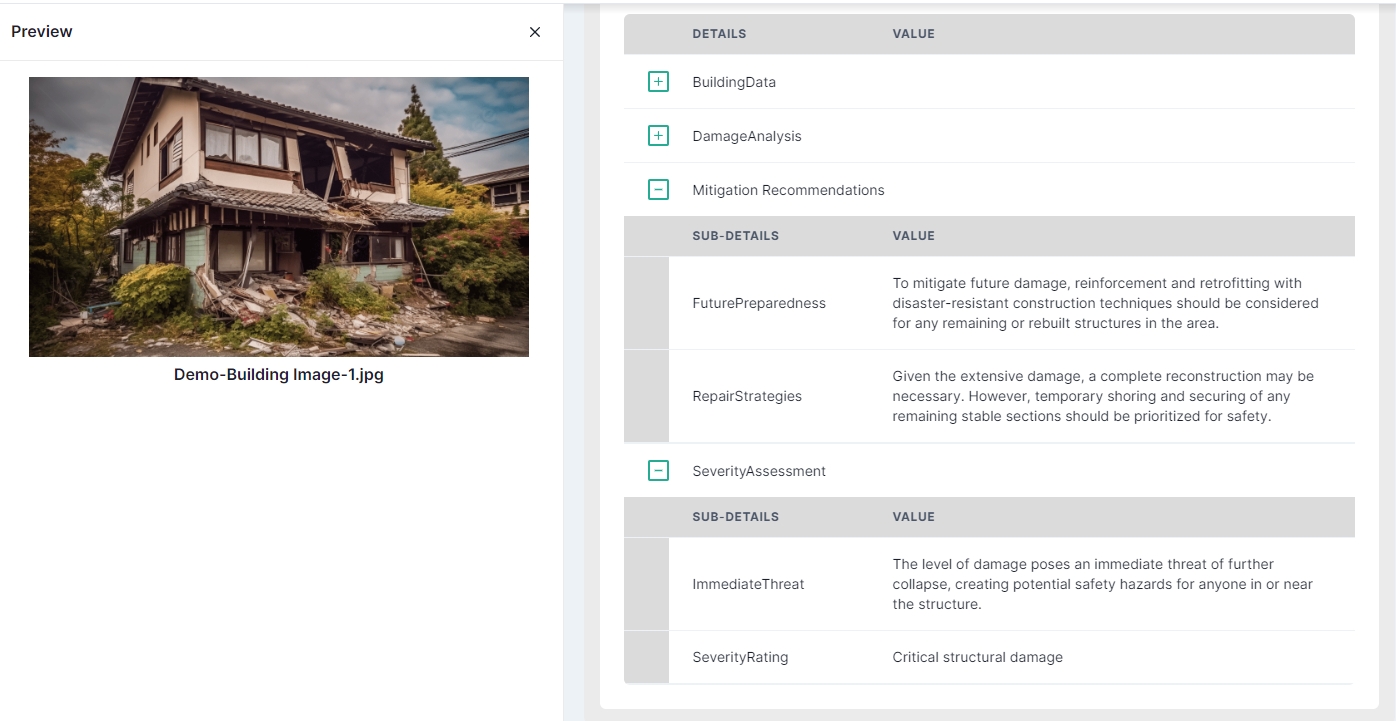Close the Preview panel
Image resolution: width=1396 pixels, height=721 pixels.
pos(535,32)
